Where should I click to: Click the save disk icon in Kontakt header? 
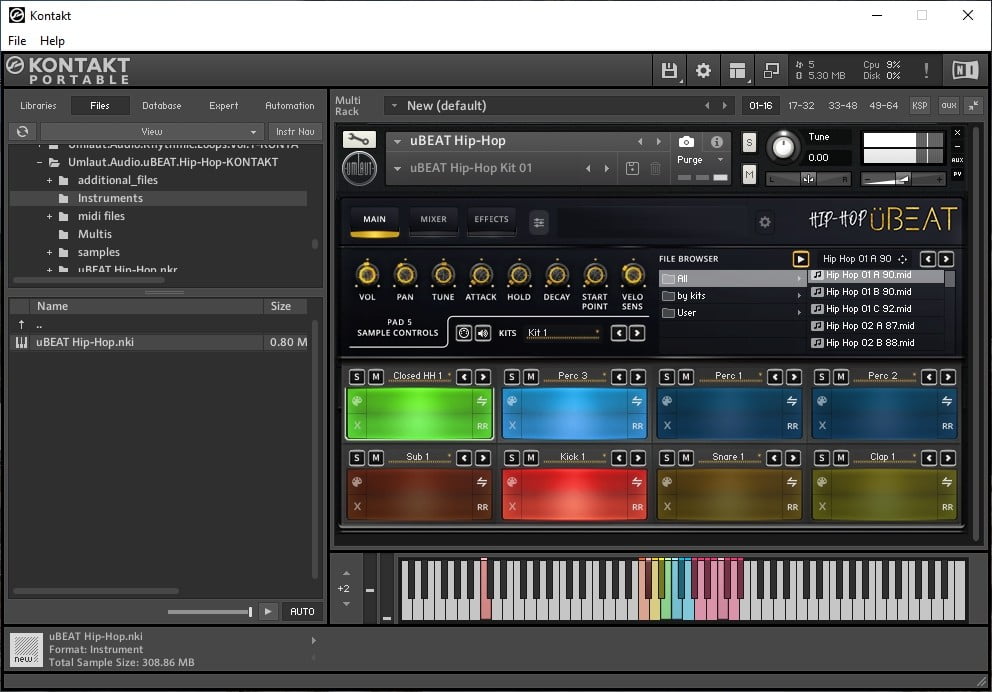pos(669,70)
